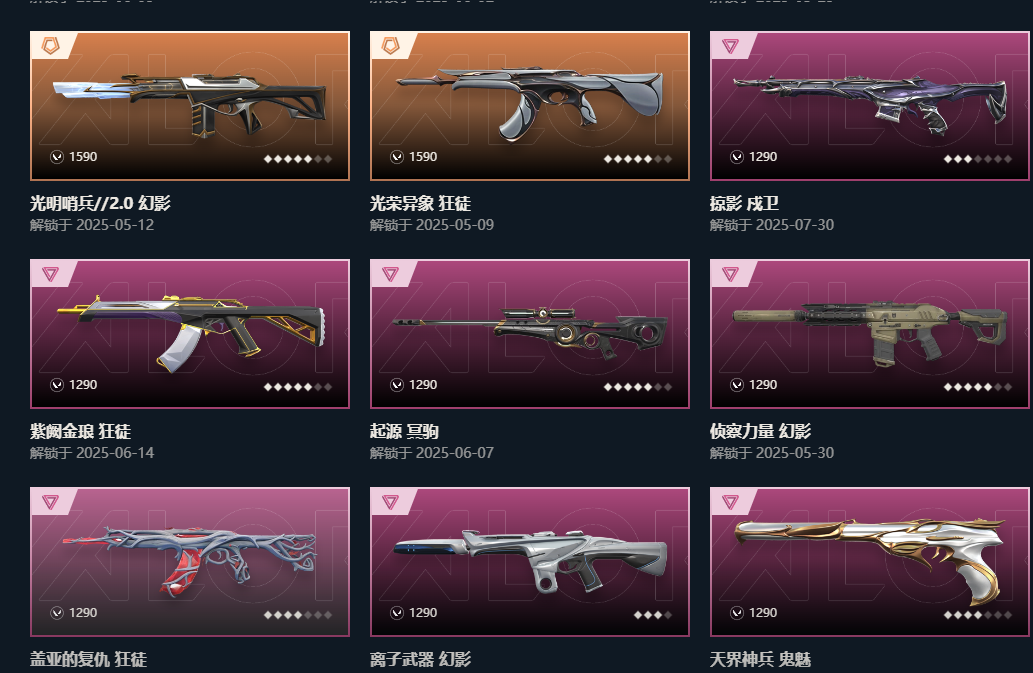
Task: Select the 起源 冥驹 sniper skin image
Action: [x=530, y=334]
